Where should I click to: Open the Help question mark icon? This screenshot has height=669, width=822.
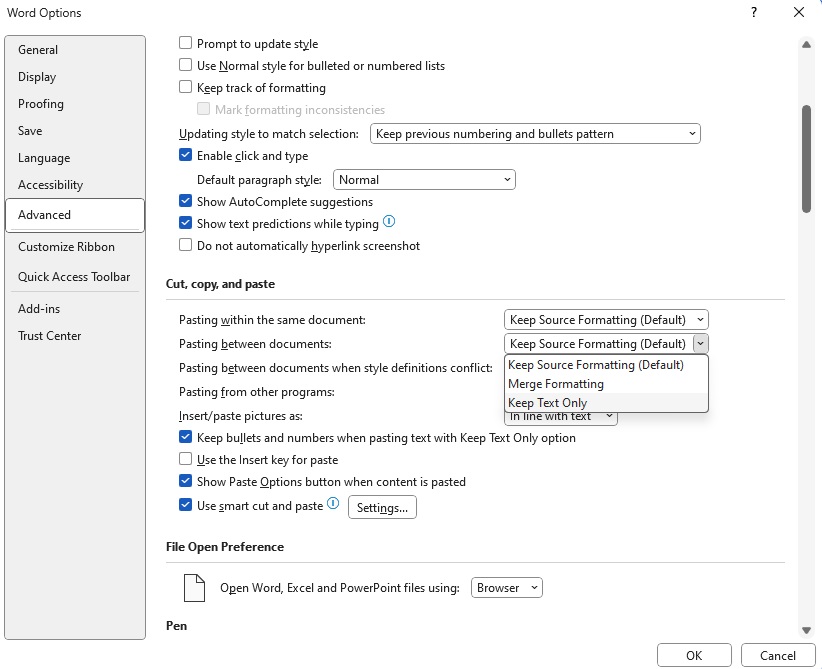click(x=754, y=13)
